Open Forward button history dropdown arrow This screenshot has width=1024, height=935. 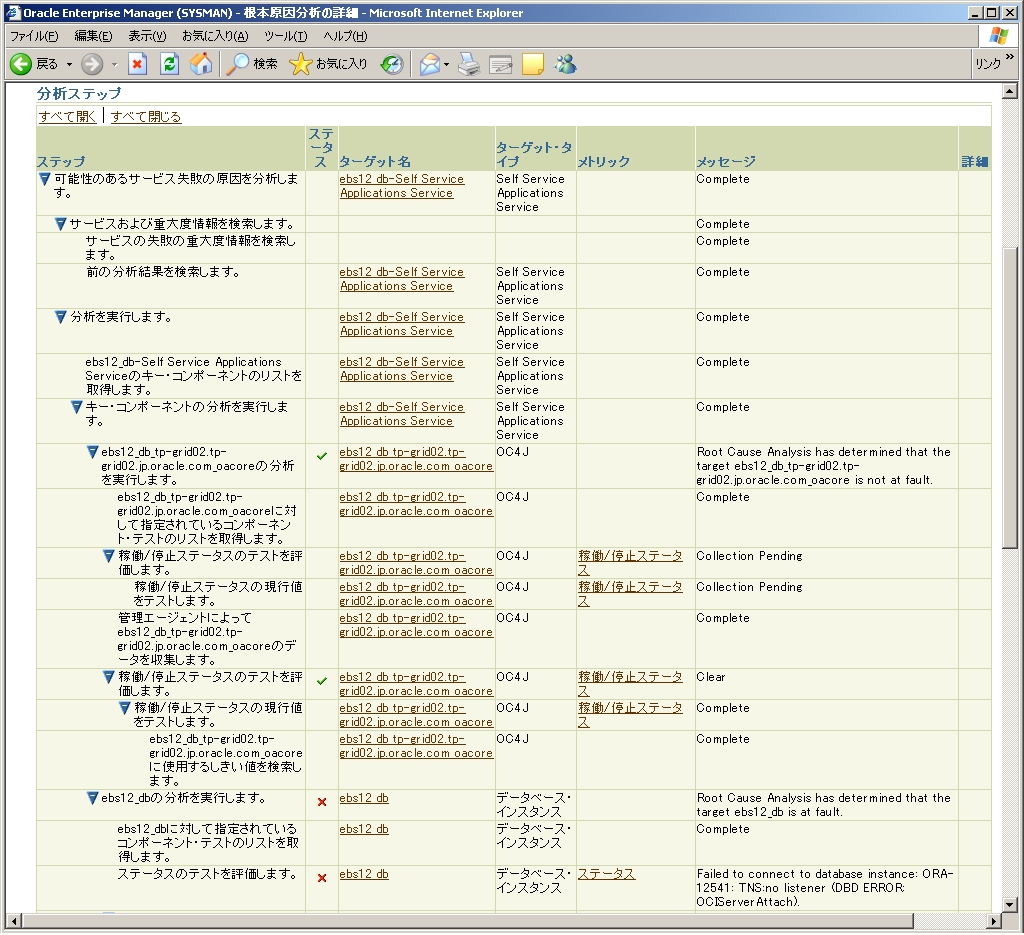click(114, 65)
